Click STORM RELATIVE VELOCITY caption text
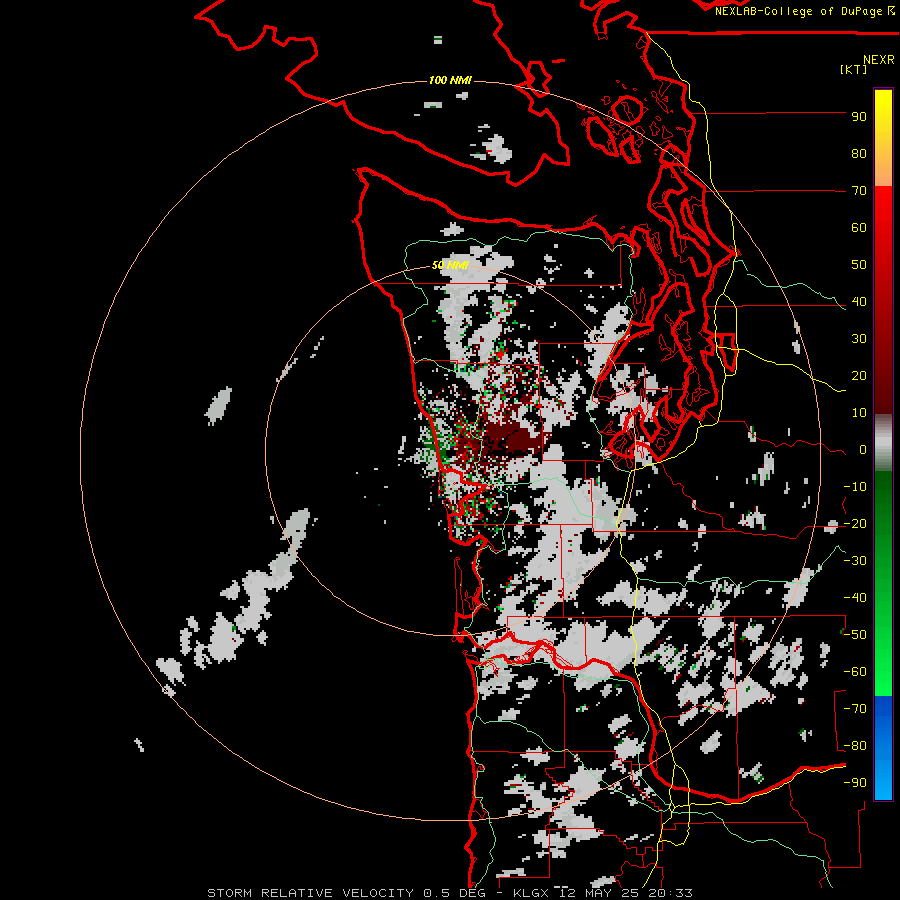 tap(310, 893)
